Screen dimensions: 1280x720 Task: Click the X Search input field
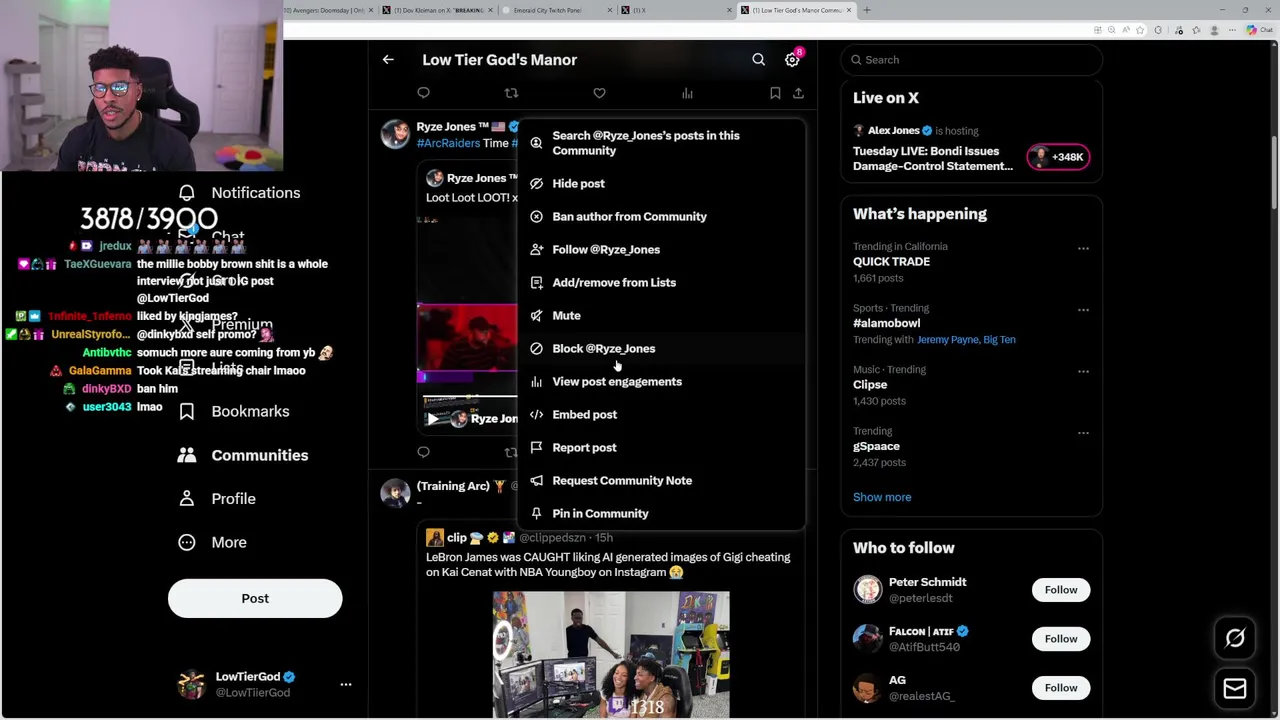point(971,60)
